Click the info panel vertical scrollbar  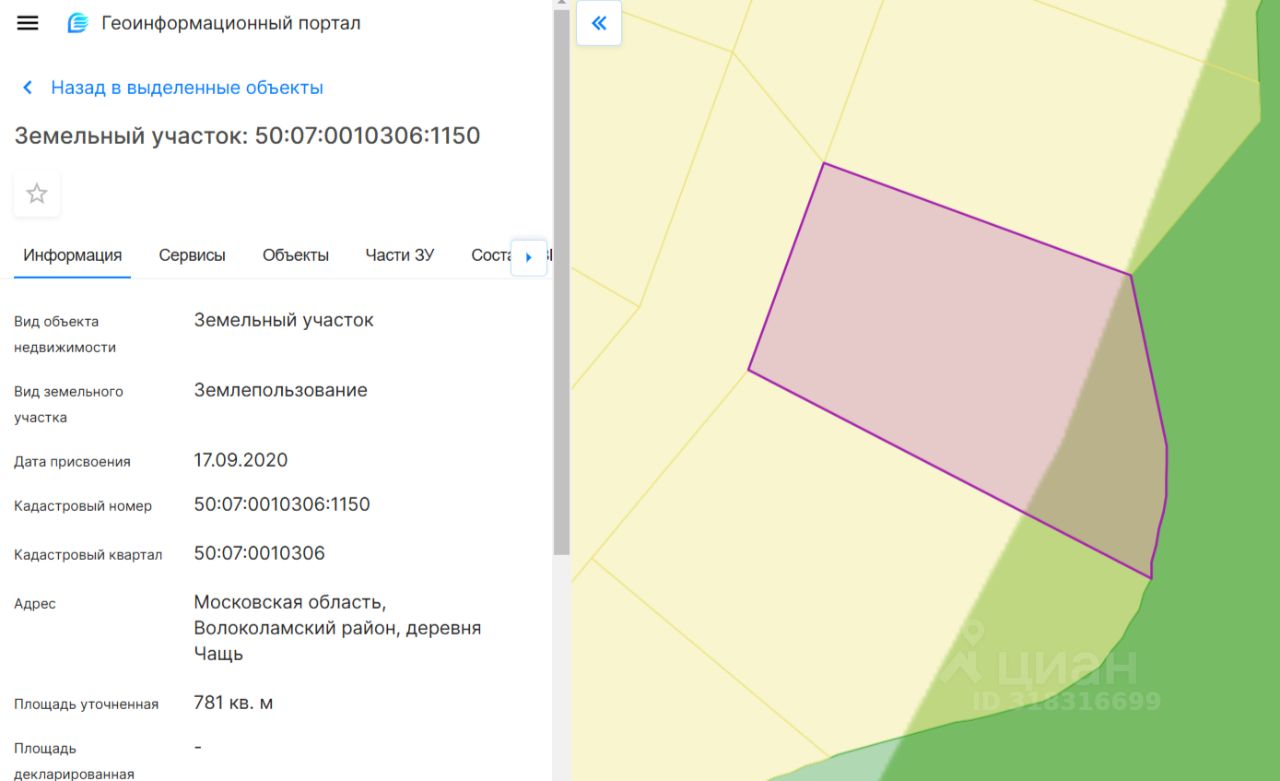point(561,300)
